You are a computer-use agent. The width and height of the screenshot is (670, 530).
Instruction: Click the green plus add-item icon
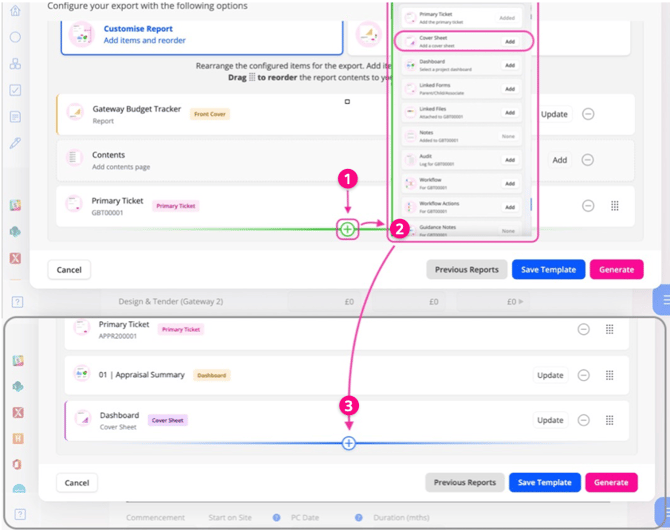click(347, 229)
